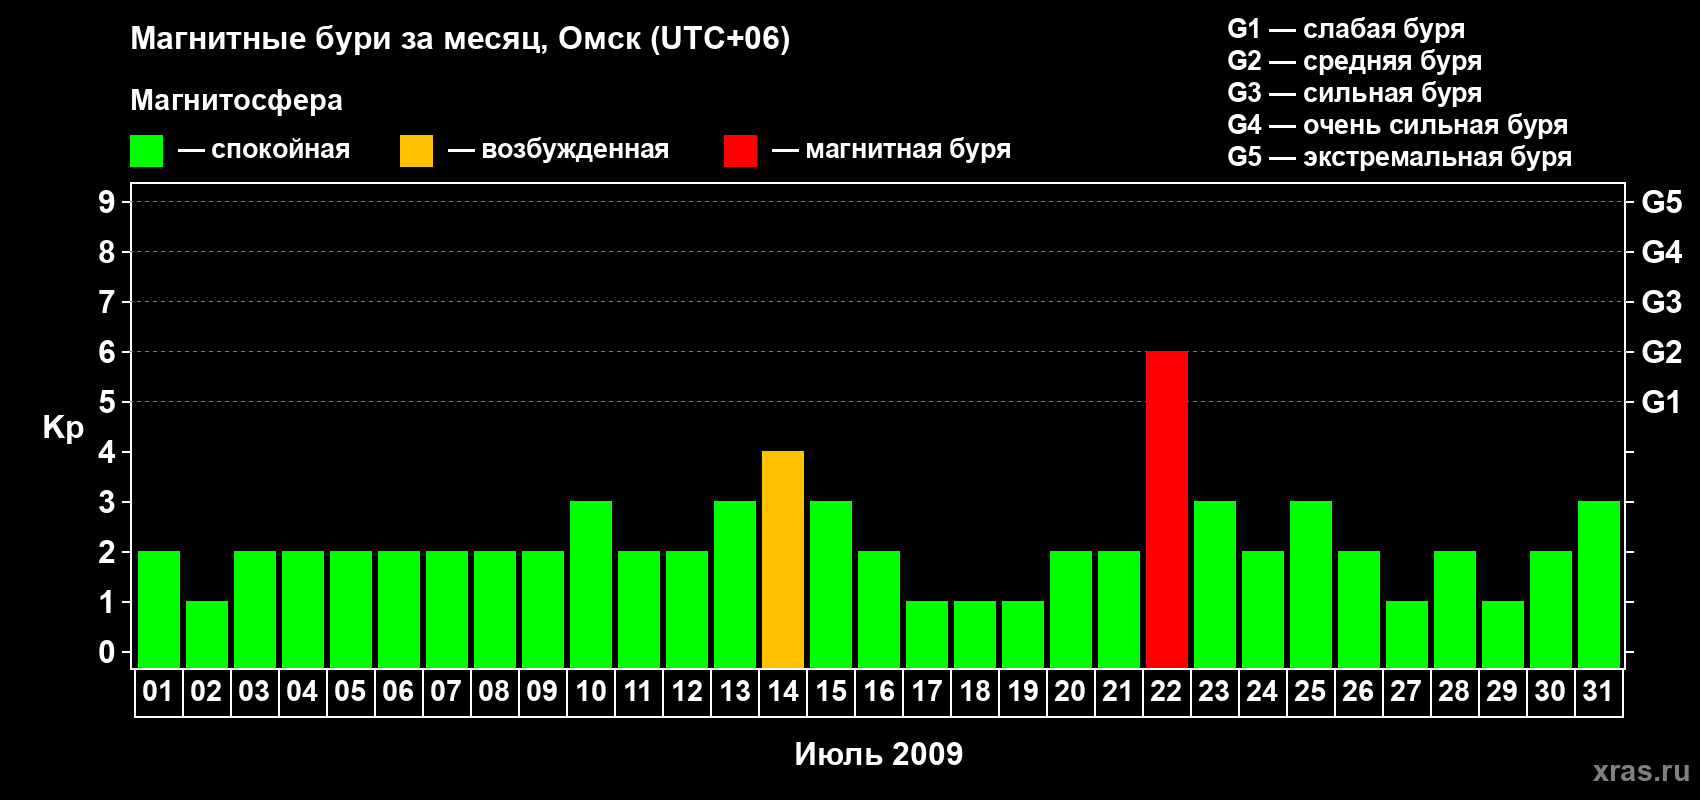Click day label 14 on axis
Image resolution: width=1700 pixels, height=800 pixels.
[x=783, y=692]
